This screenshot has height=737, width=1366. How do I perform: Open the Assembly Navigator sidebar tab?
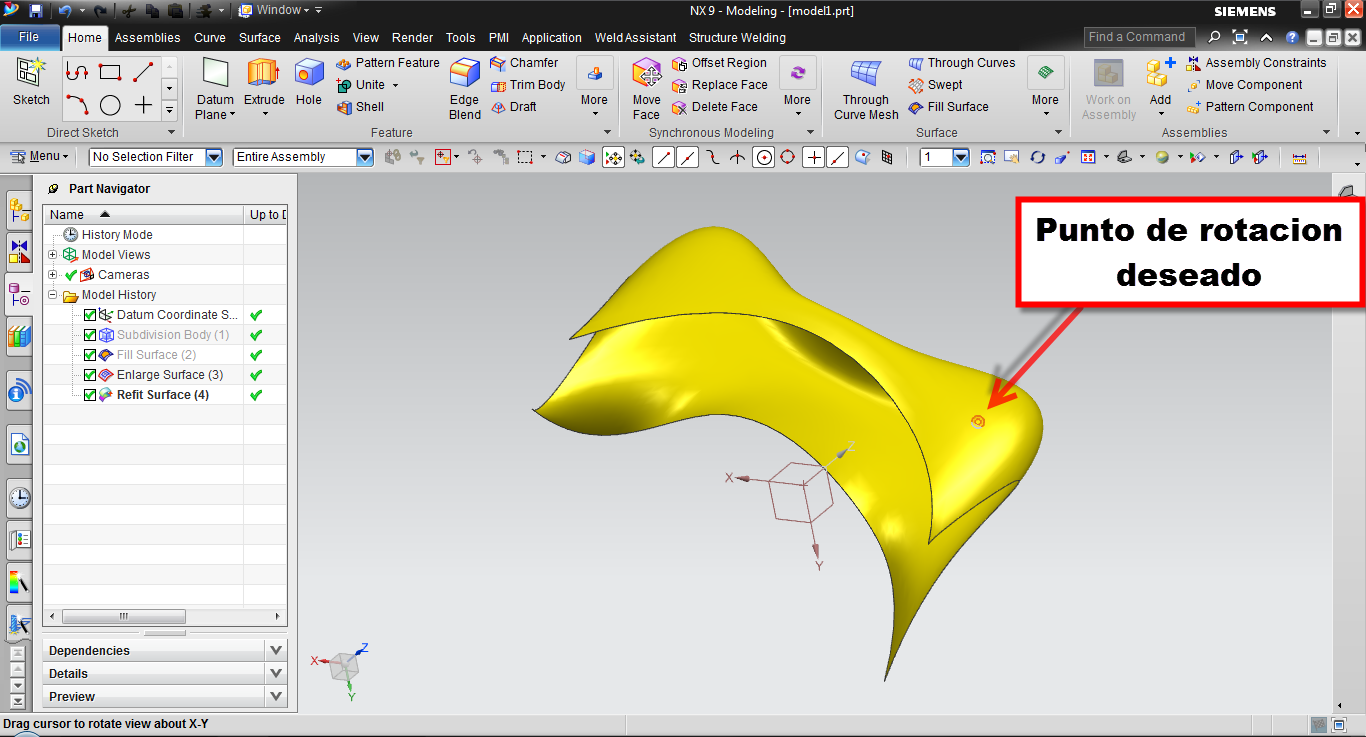[x=19, y=210]
